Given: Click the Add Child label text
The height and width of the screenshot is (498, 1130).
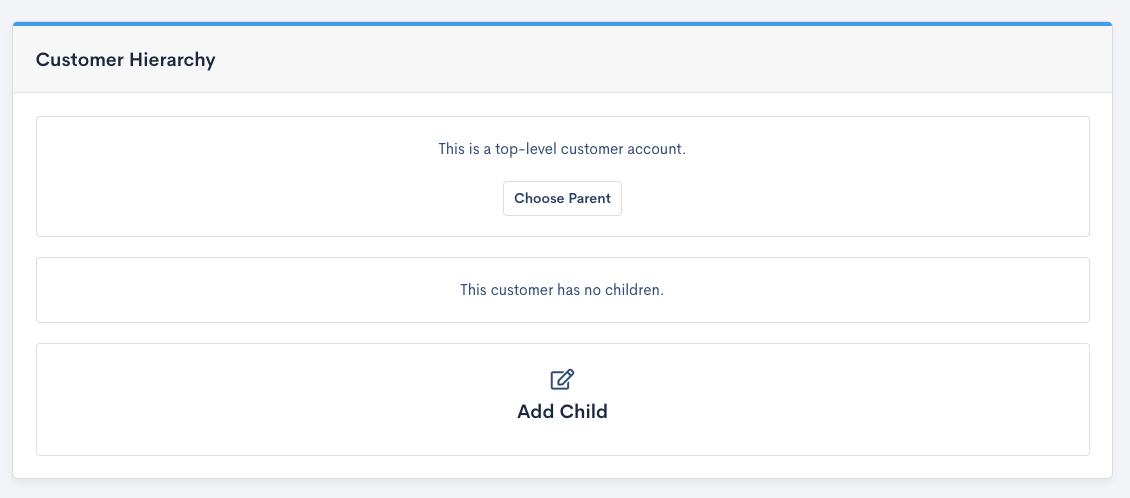Looking at the screenshot, I should (x=562, y=411).
